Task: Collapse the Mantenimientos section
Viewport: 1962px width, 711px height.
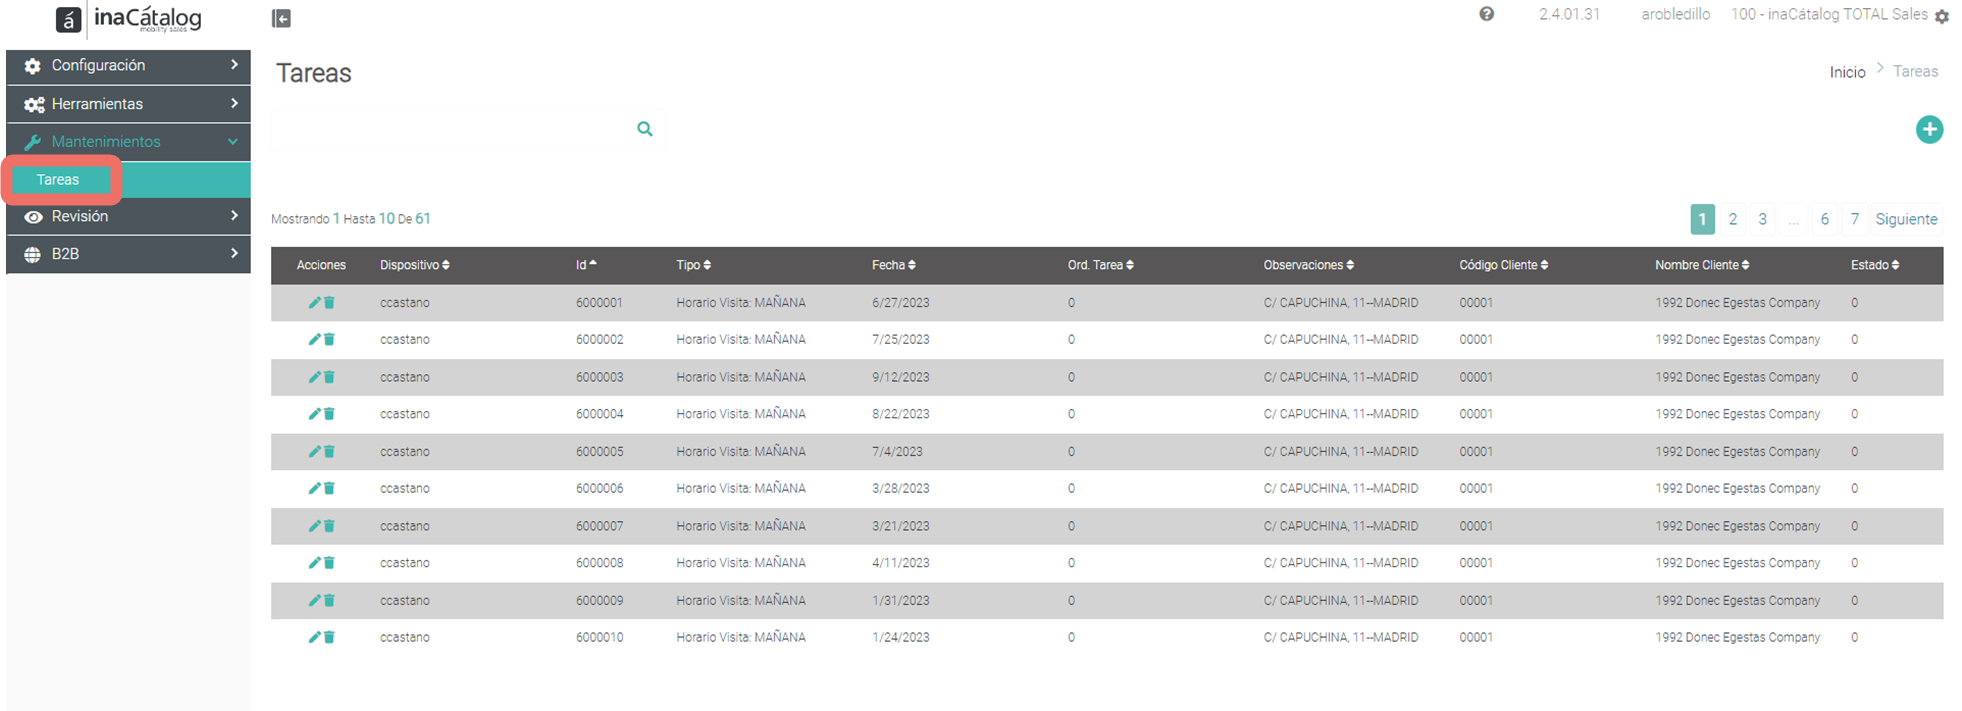Action: tap(128, 142)
